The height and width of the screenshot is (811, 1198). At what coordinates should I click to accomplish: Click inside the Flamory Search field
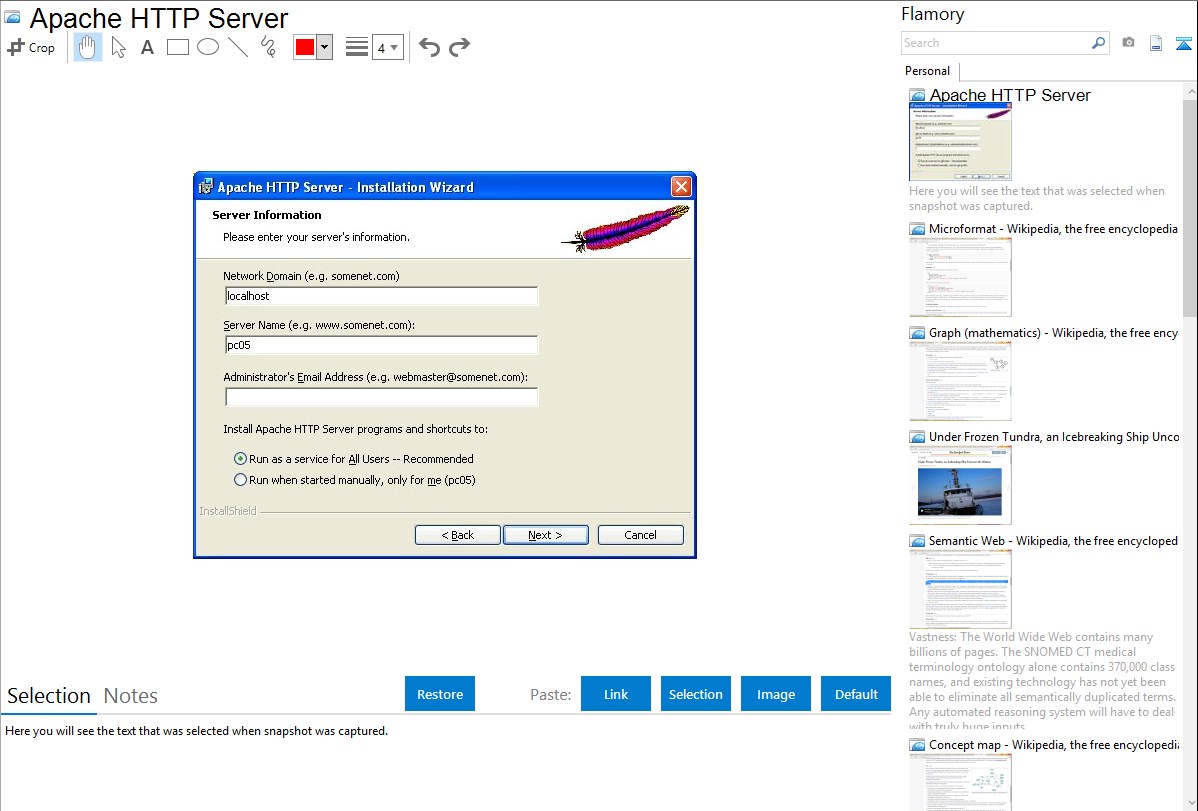coord(996,43)
